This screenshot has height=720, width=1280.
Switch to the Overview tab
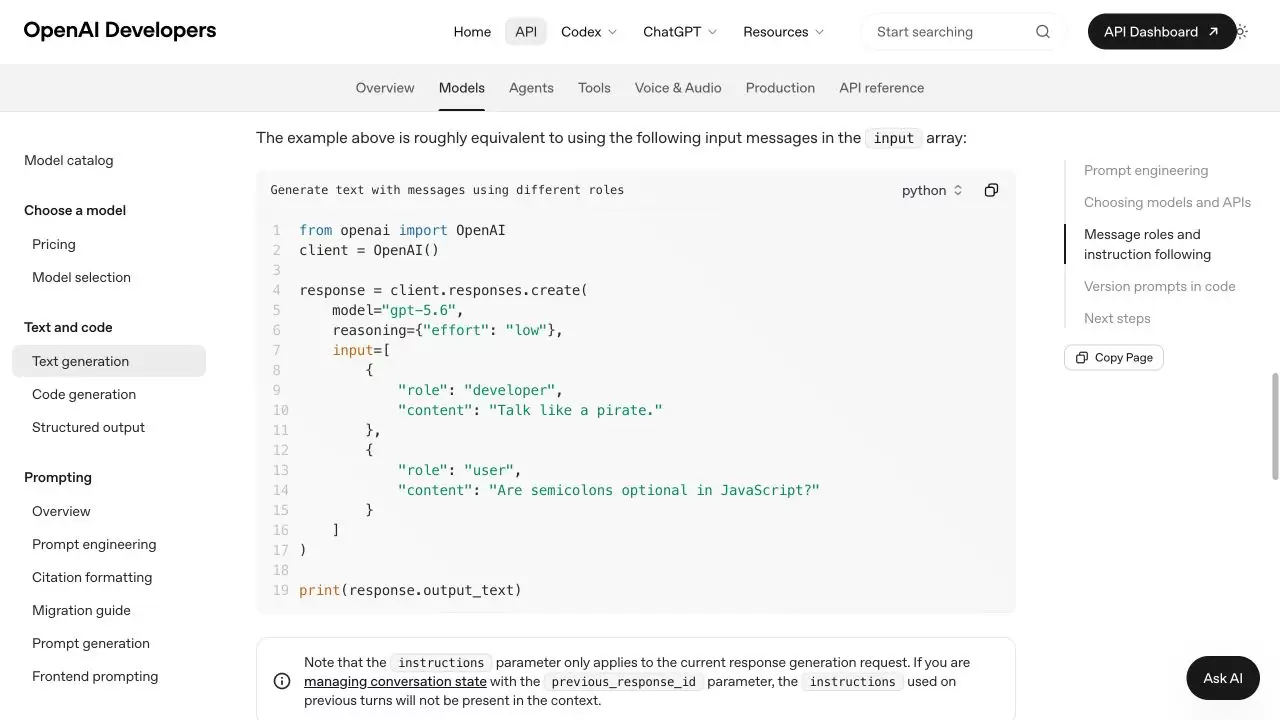pyautogui.click(x=385, y=88)
